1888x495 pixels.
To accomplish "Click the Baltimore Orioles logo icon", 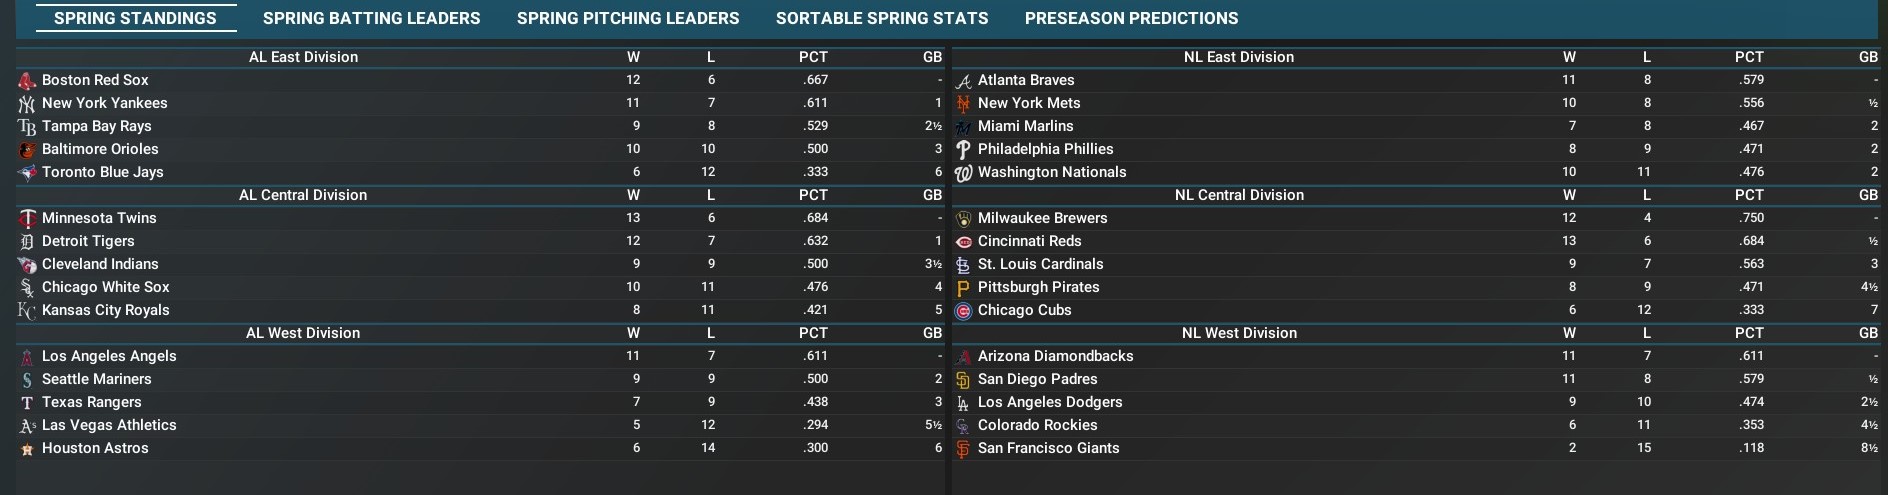I will point(27,149).
